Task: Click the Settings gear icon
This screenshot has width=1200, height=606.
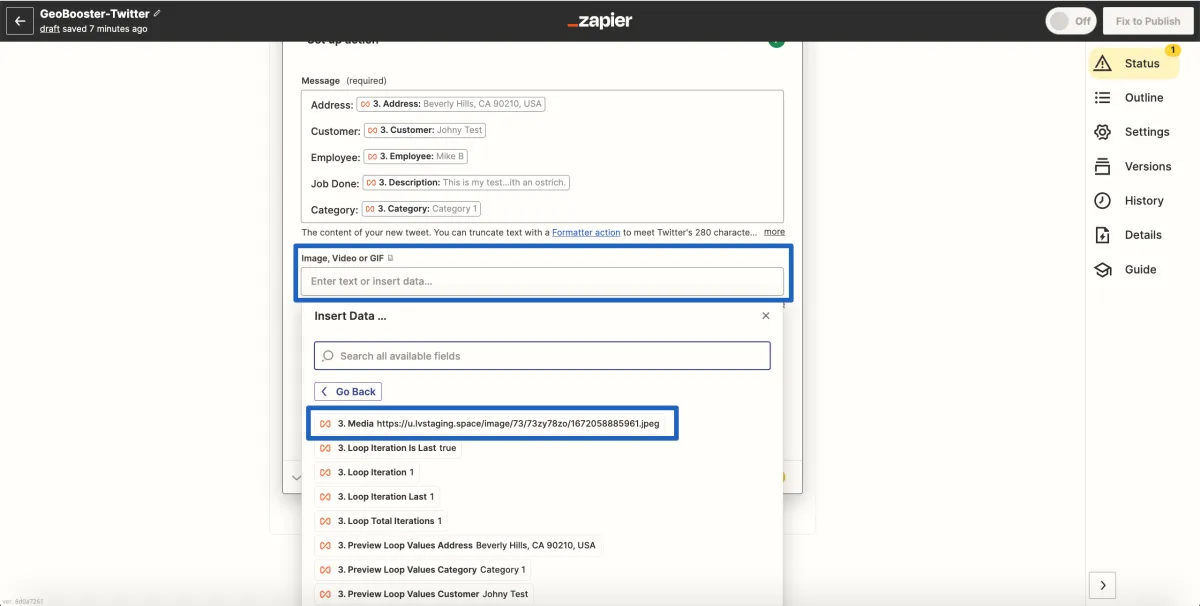Action: point(1103,132)
